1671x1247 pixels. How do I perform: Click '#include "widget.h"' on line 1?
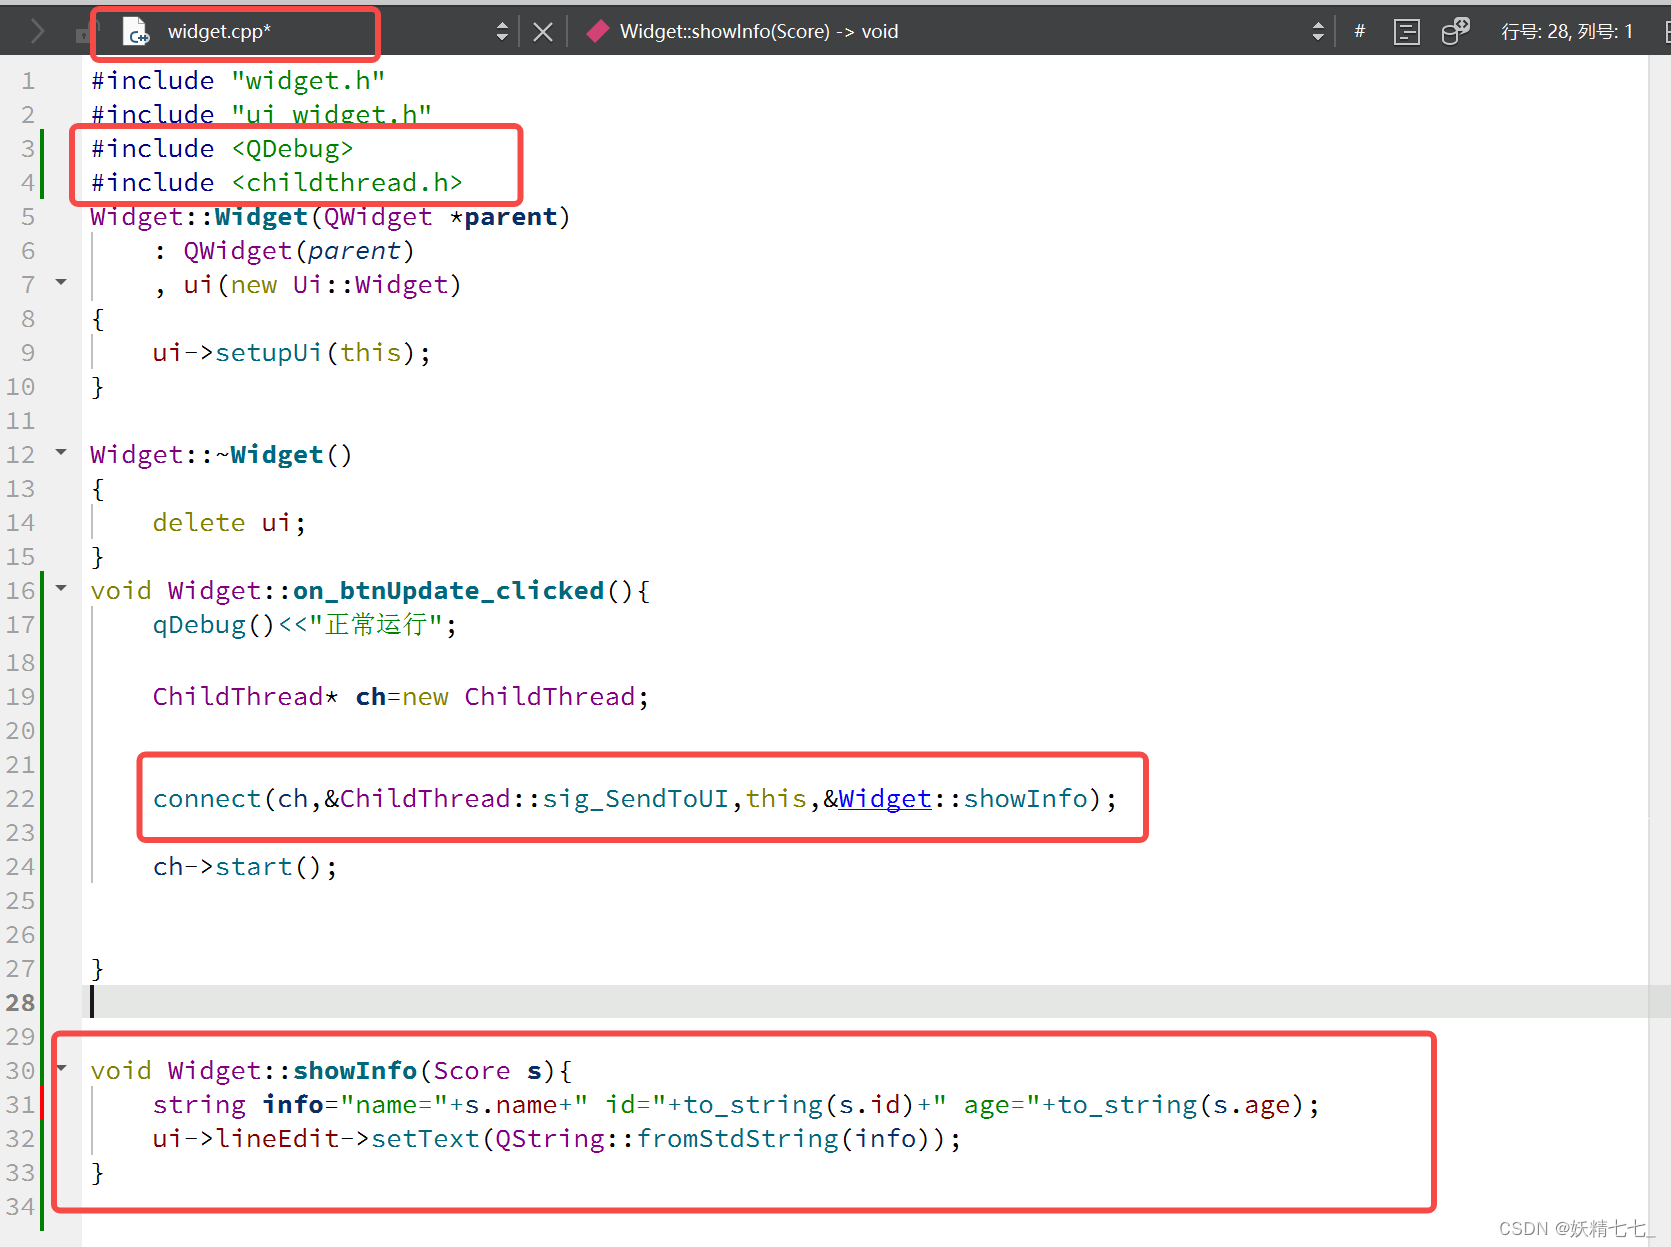click(x=238, y=81)
